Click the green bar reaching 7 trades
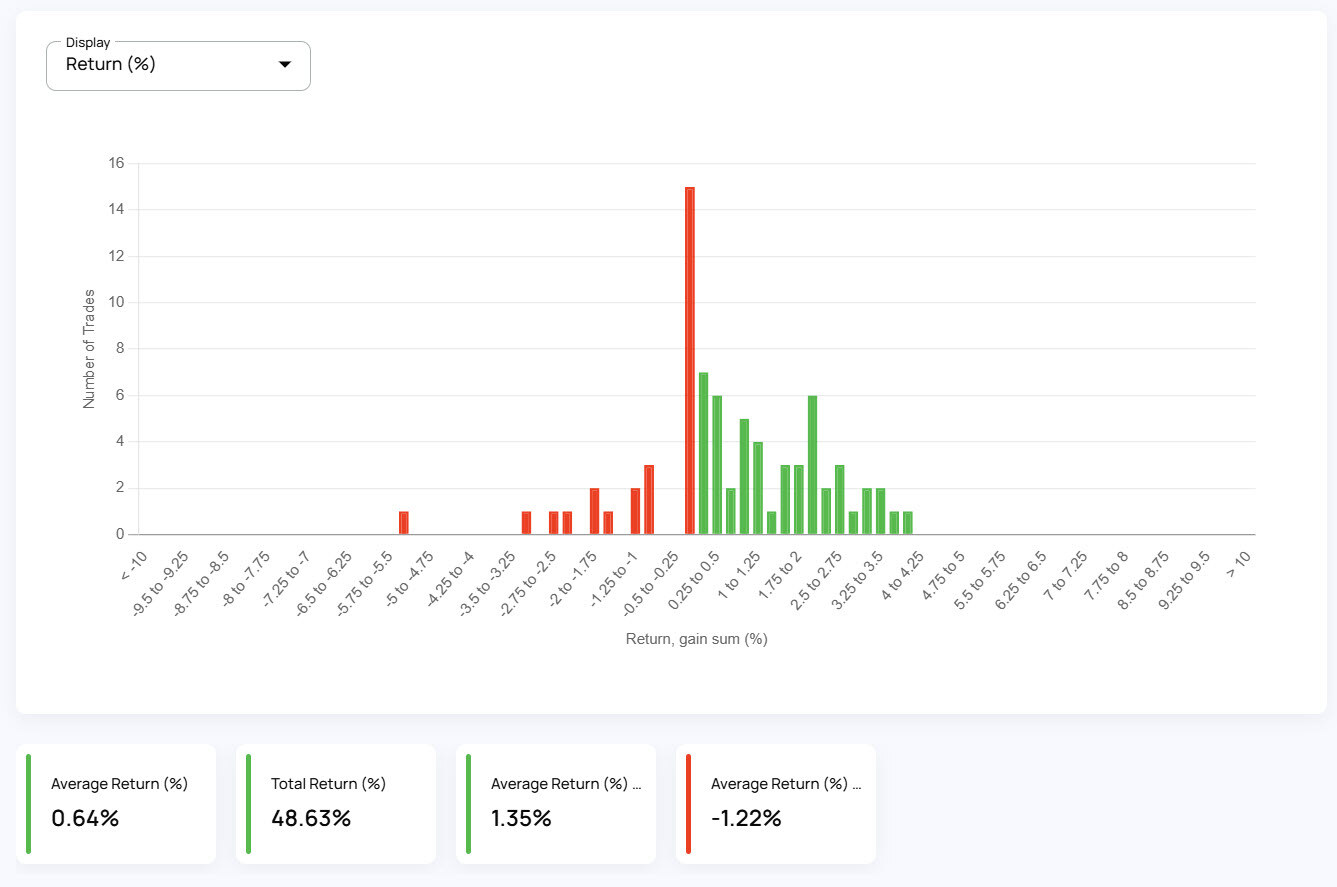1337x887 pixels. click(x=703, y=454)
